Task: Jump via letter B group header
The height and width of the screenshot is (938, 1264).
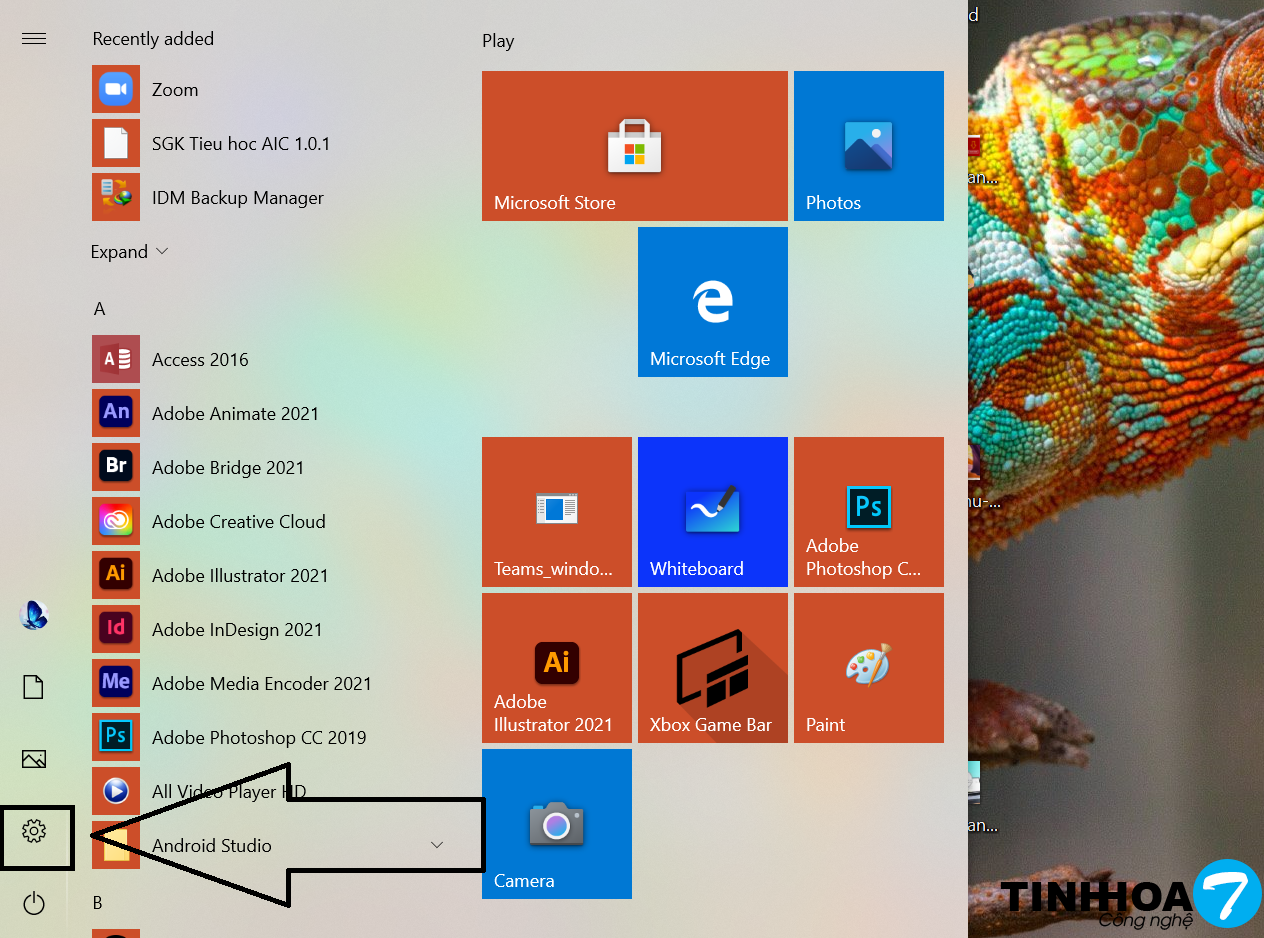Action: (98, 903)
